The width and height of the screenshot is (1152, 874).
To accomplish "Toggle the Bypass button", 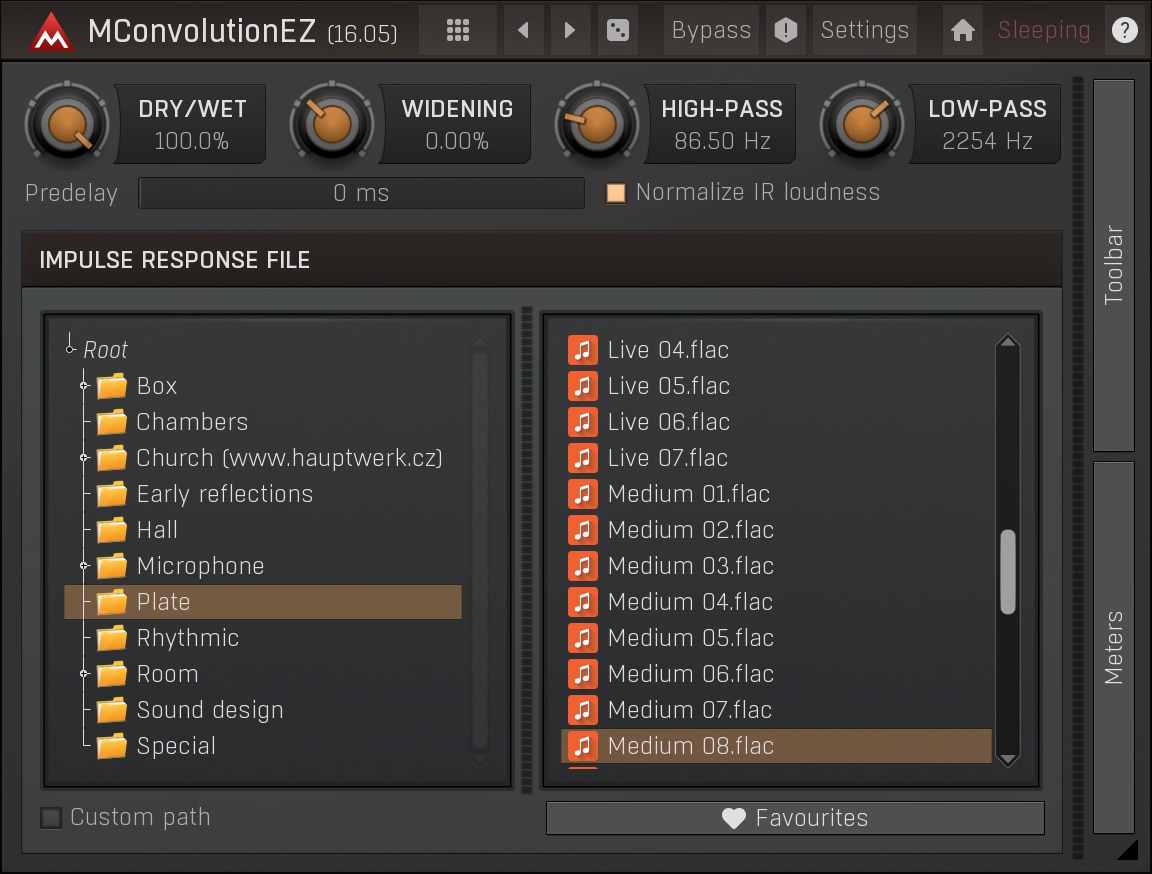I will [711, 30].
